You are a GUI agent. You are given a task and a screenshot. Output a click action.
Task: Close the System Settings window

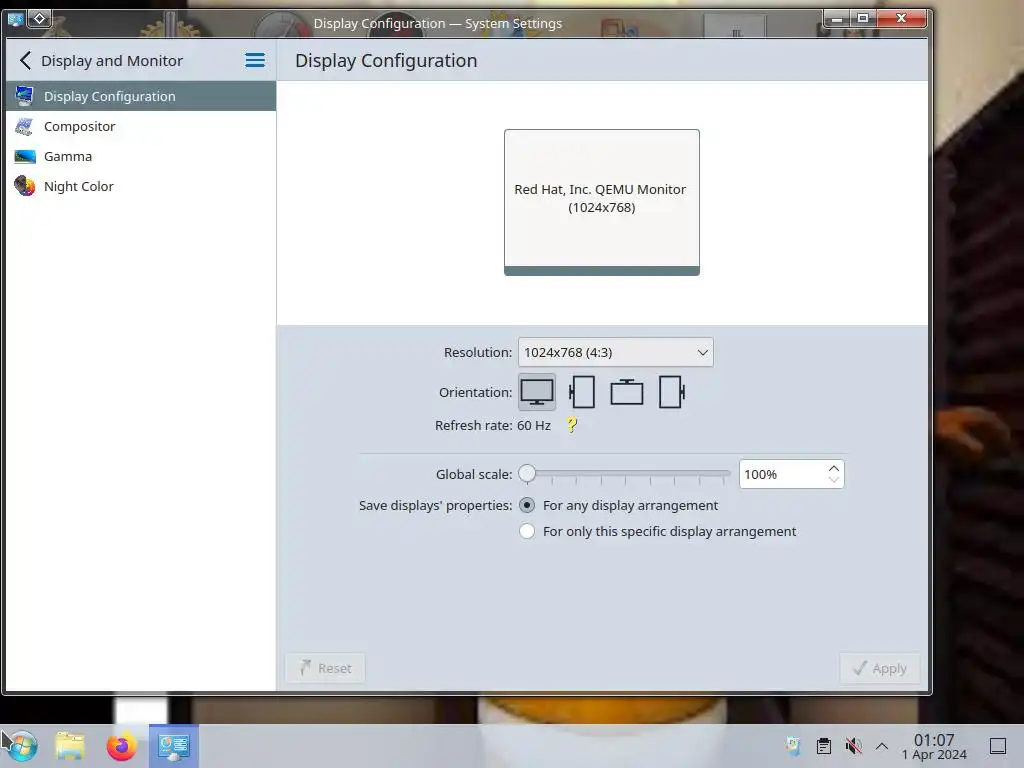point(901,18)
